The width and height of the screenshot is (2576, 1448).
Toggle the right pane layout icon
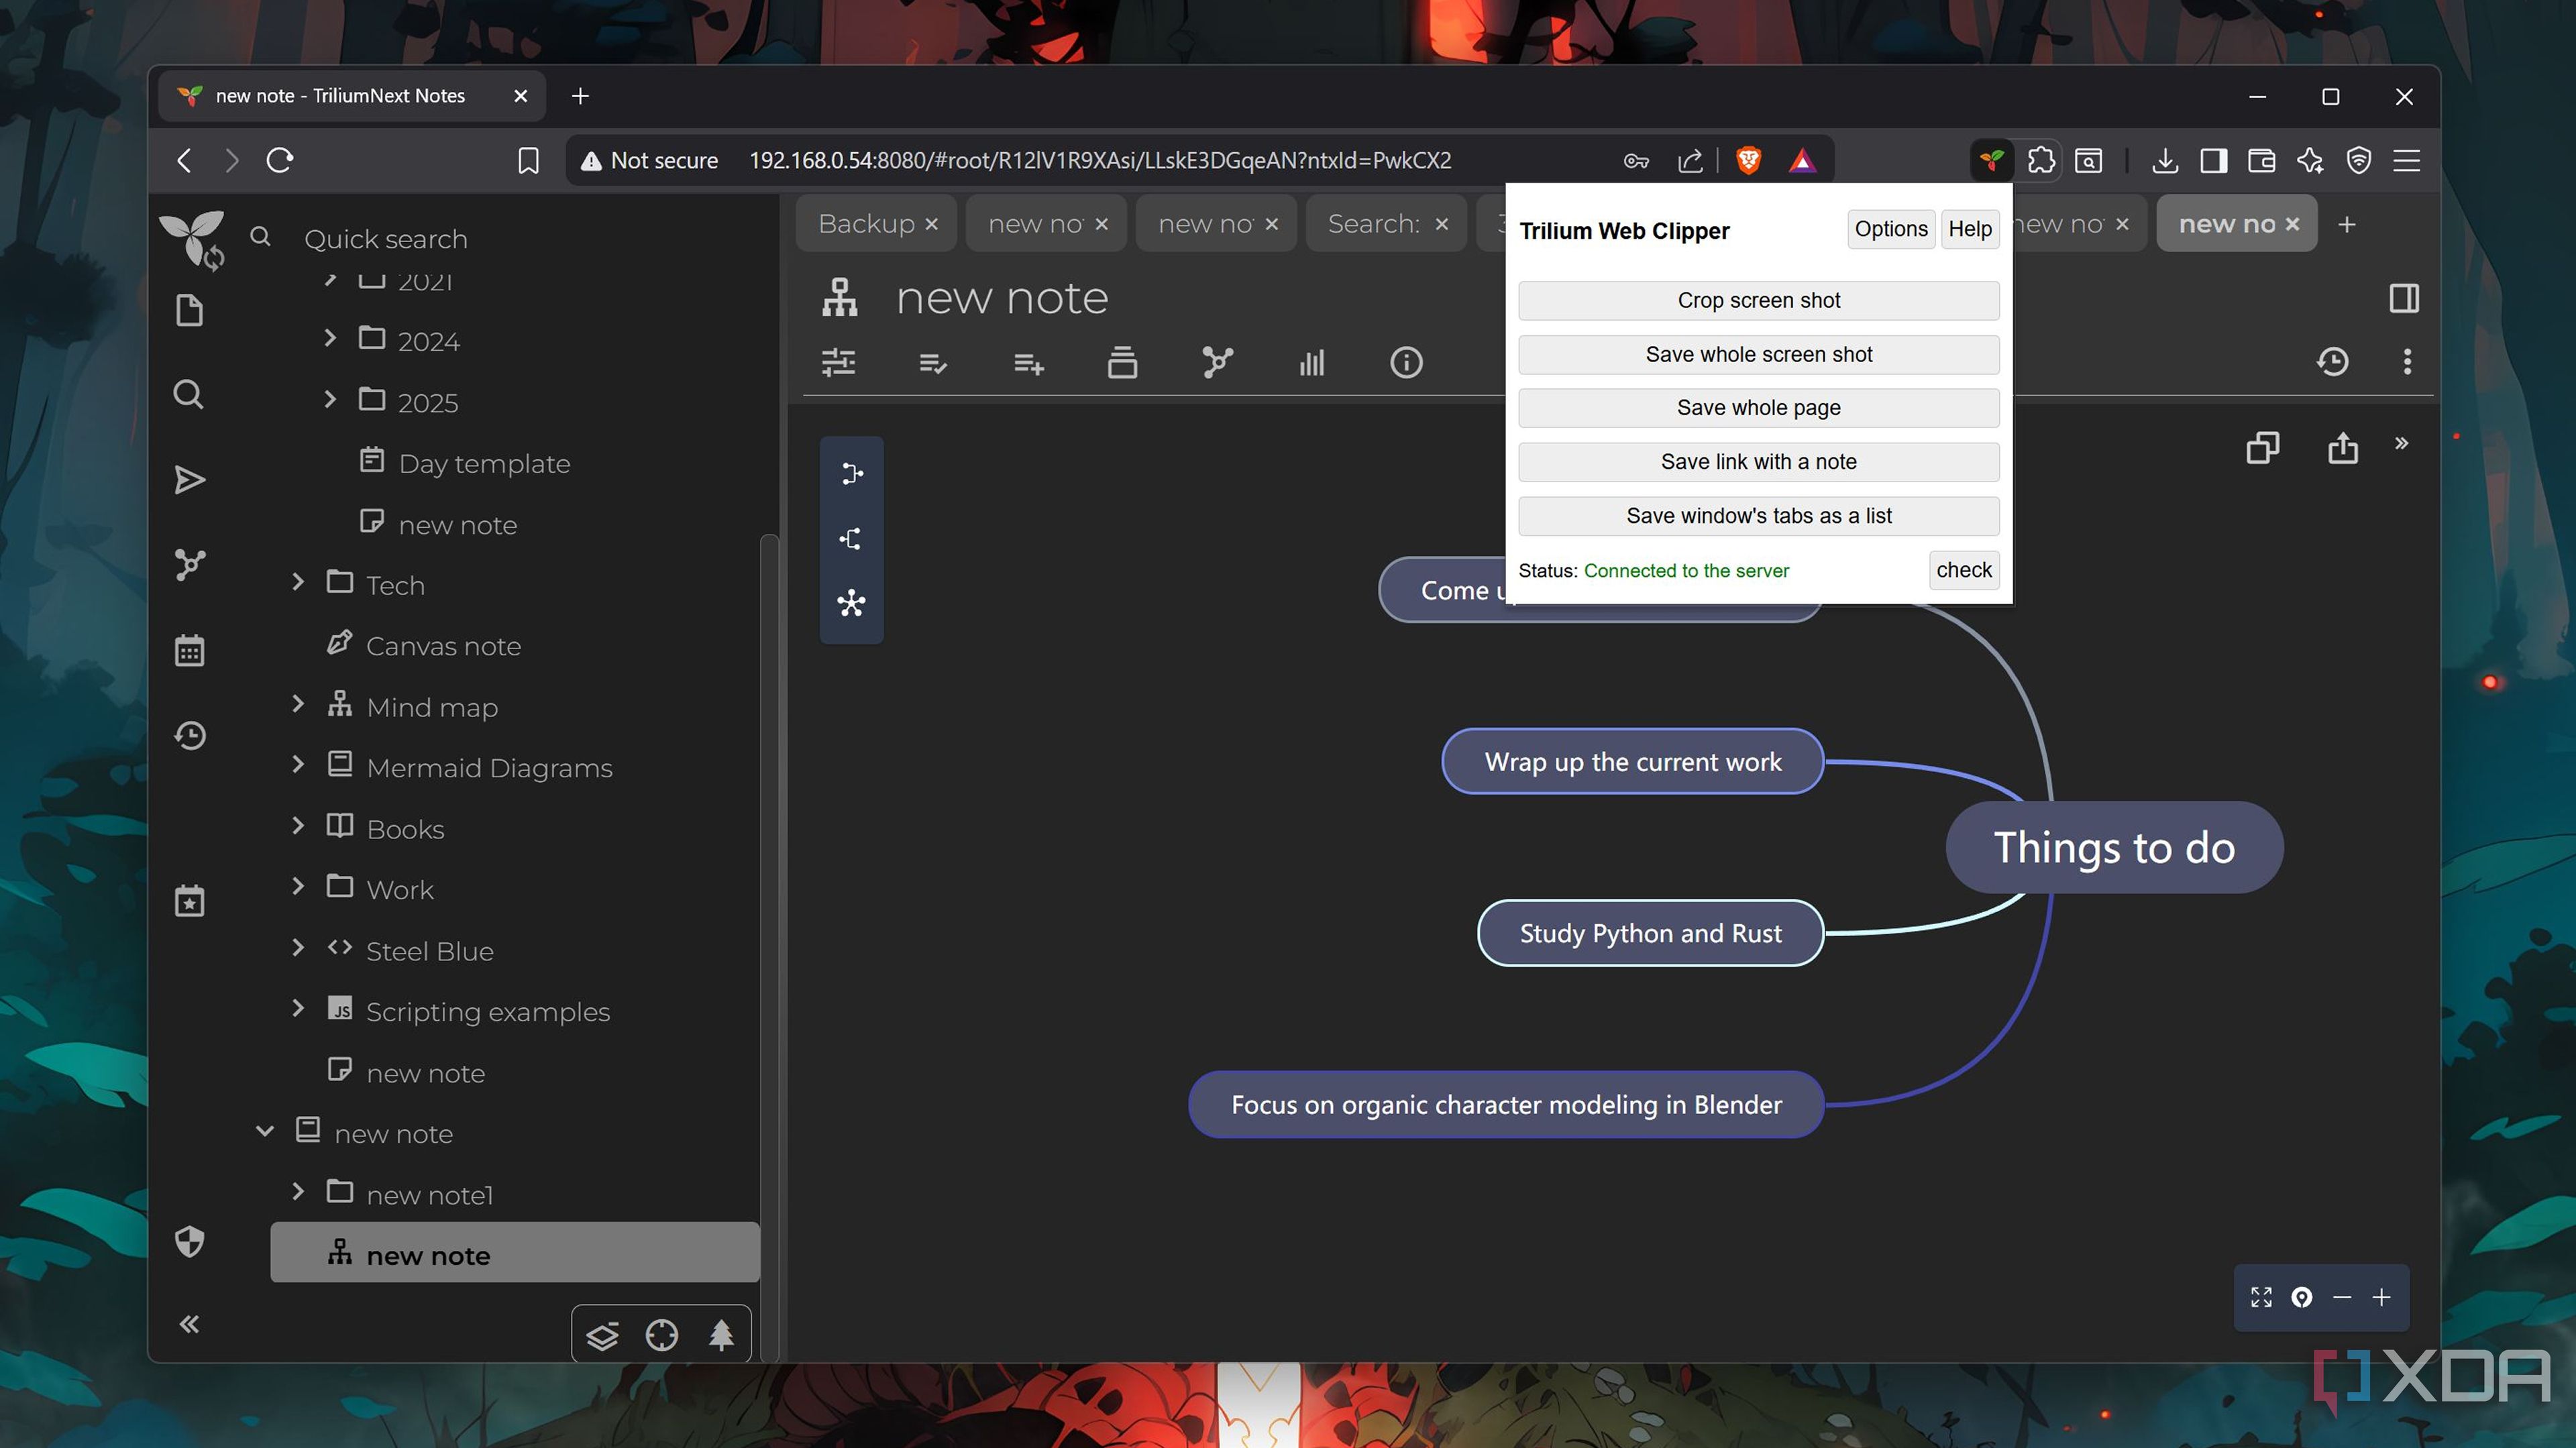2403,298
